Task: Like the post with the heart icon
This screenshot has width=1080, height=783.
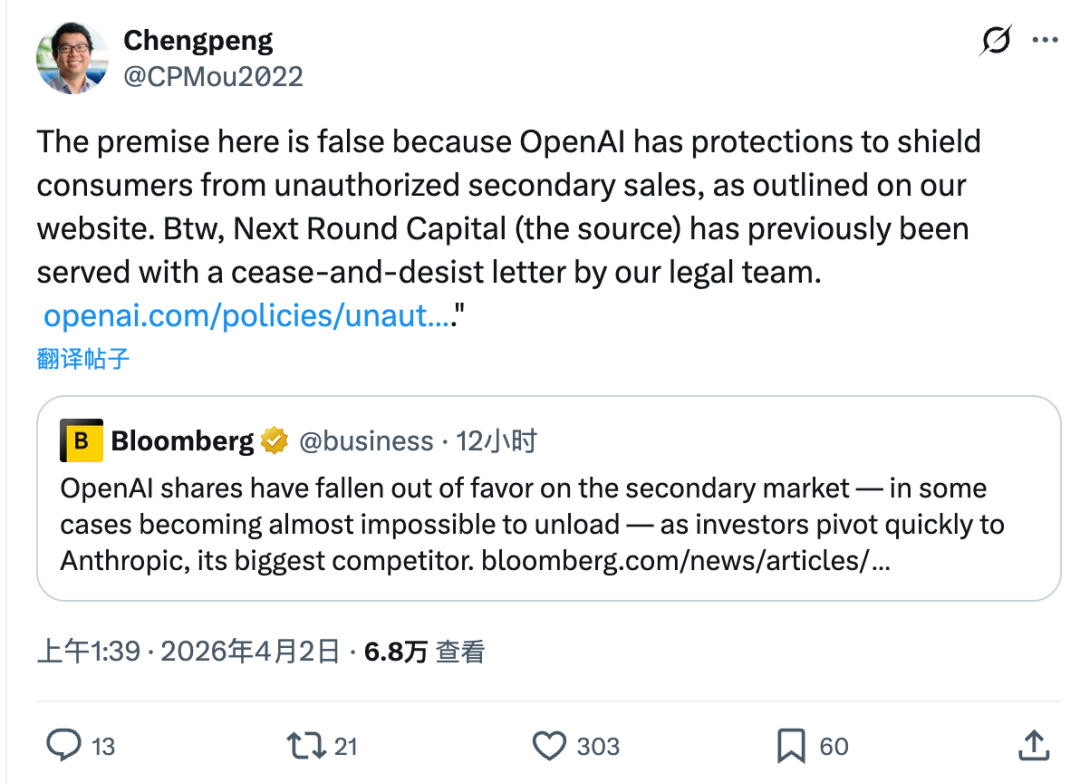Action: tap(549, 744)
